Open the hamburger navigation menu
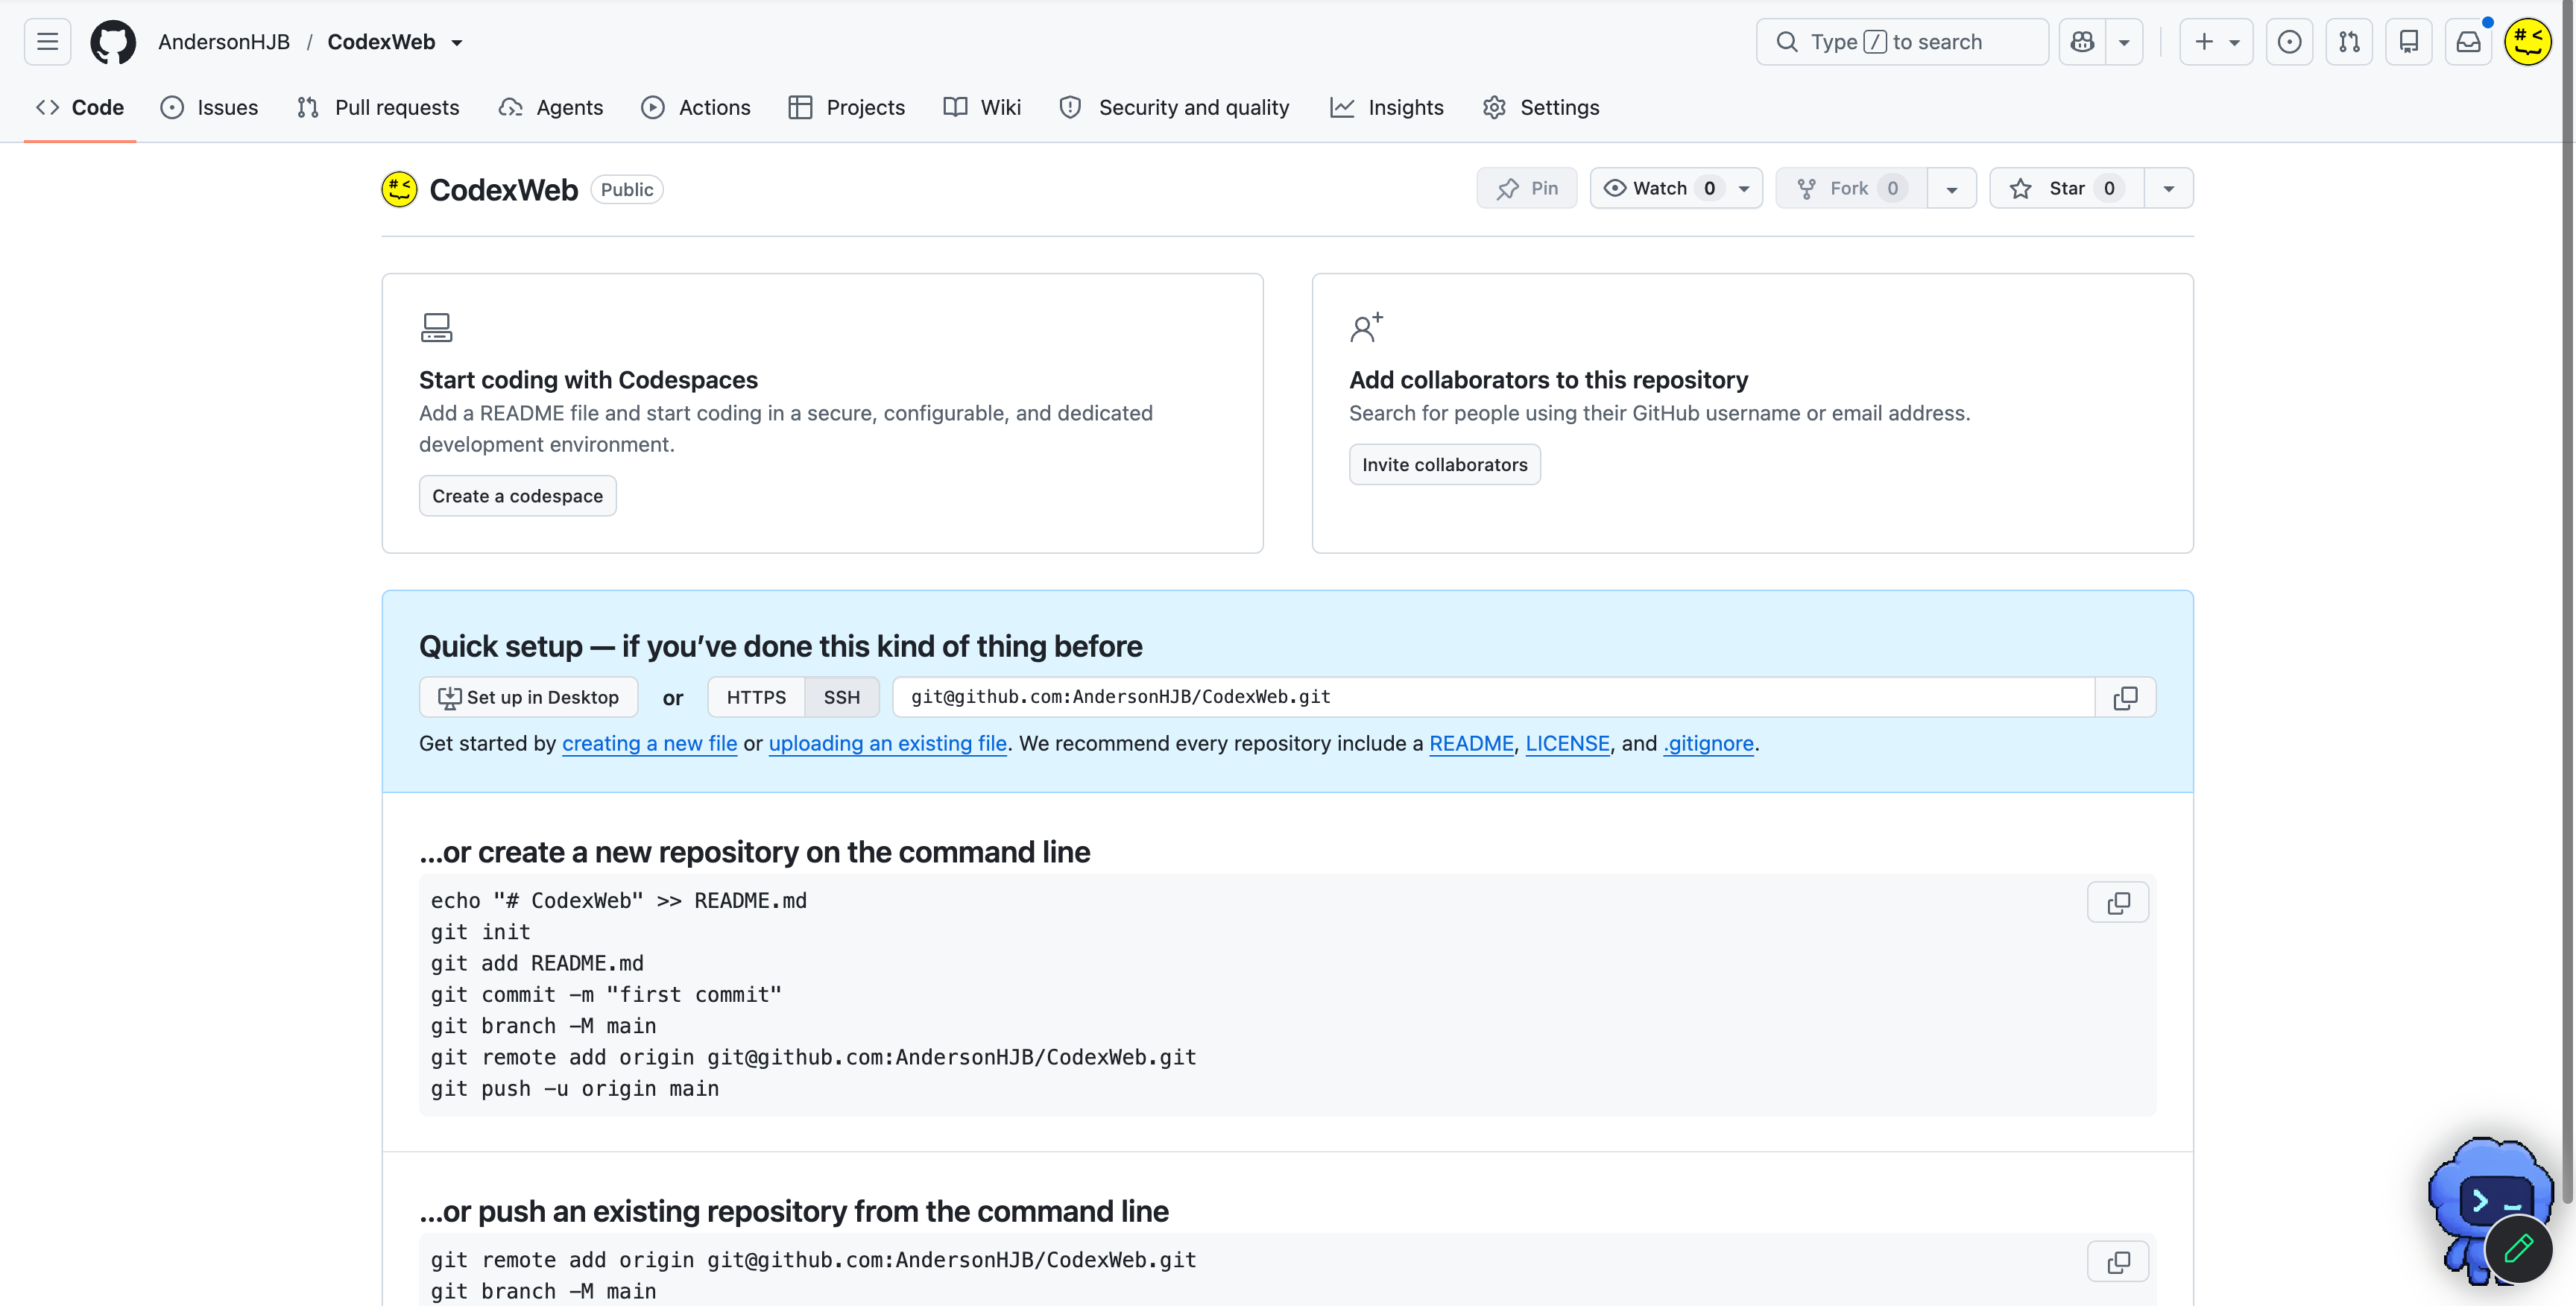2576x1306 pixels. pyautogui.click(x=47, y=42)
